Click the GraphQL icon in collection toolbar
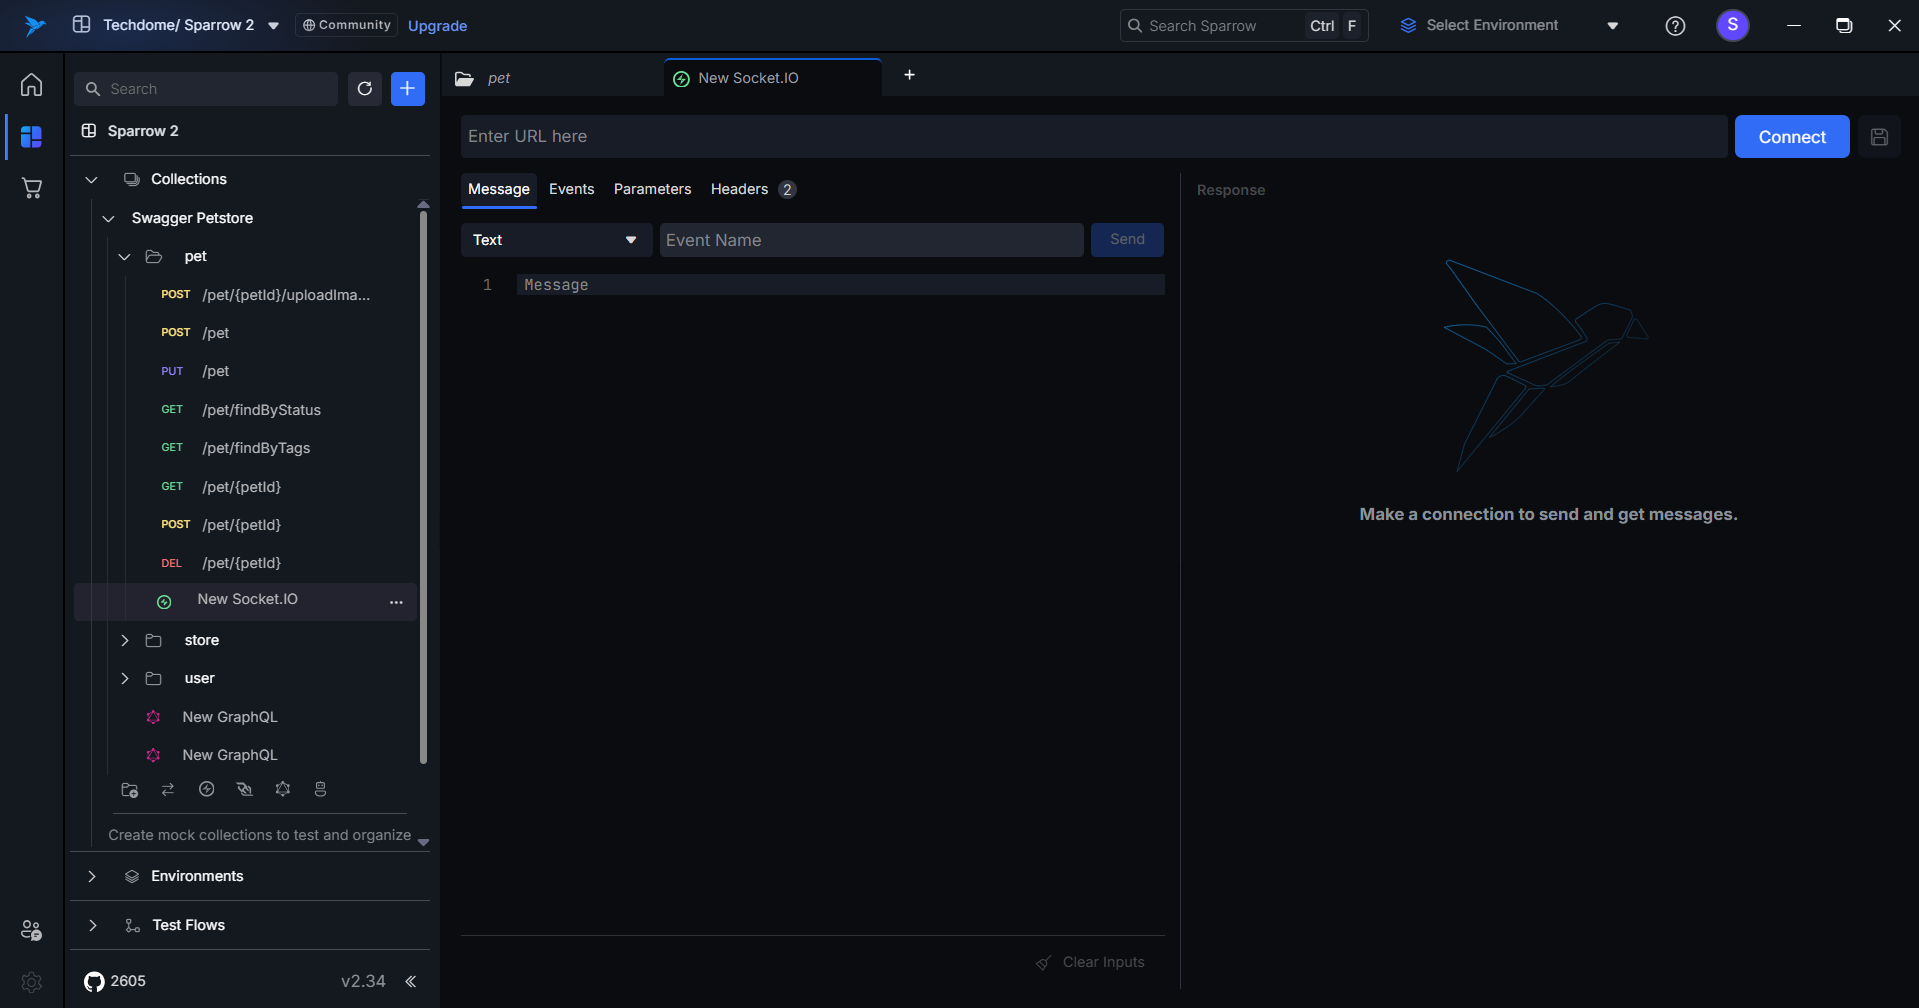This screenshot has width=1919, height=1008. pyautogui.click(x=283, y=790)
